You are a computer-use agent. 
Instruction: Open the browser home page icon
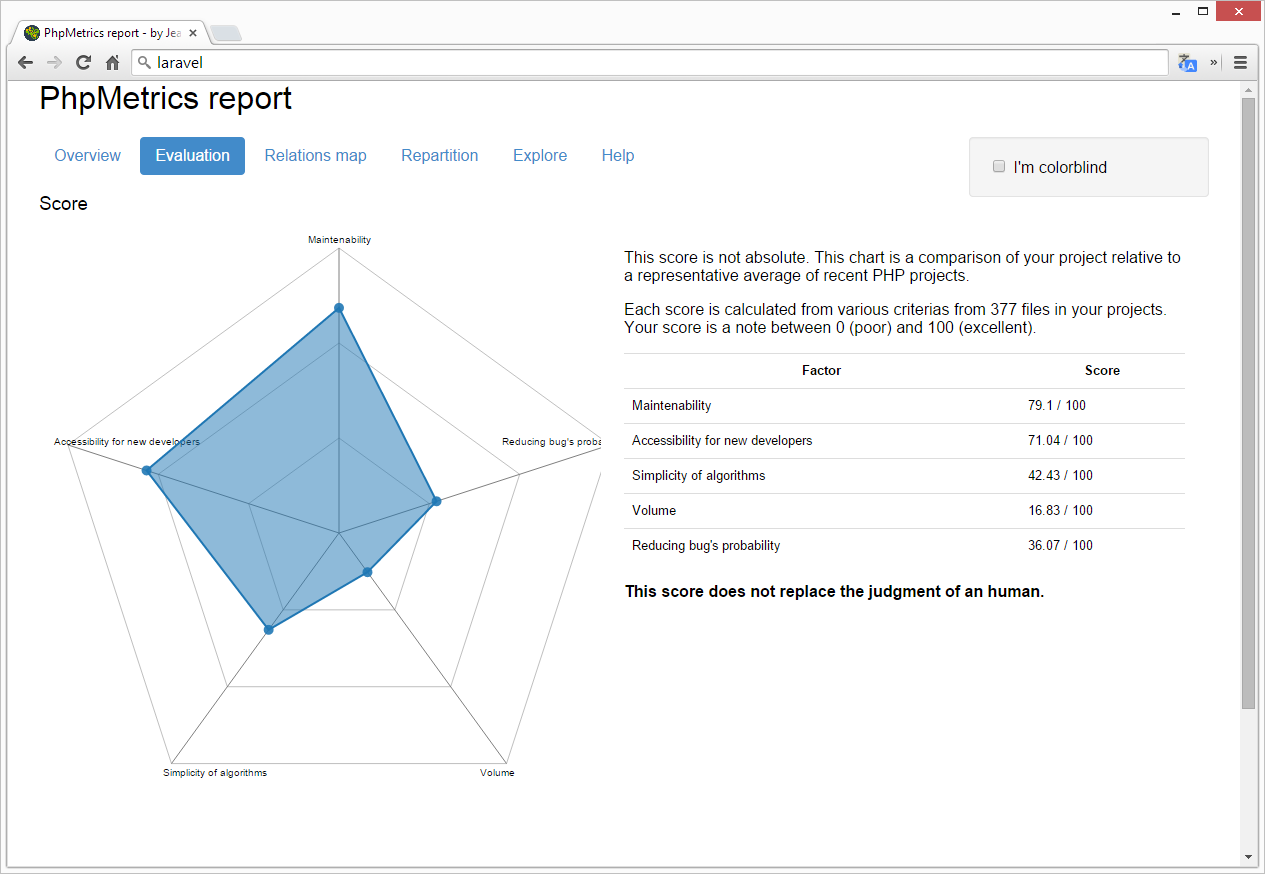coord(112,62)
